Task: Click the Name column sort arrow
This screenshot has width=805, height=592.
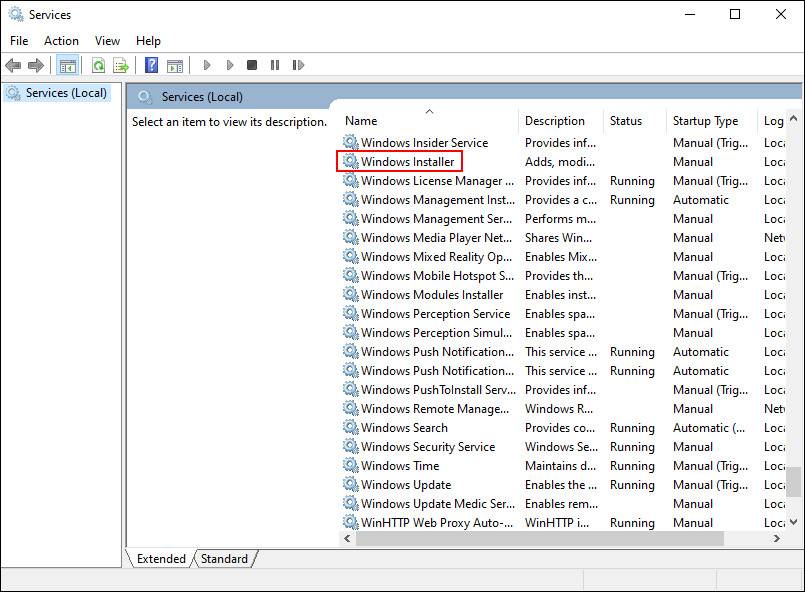Action: [x=429, y=112]
